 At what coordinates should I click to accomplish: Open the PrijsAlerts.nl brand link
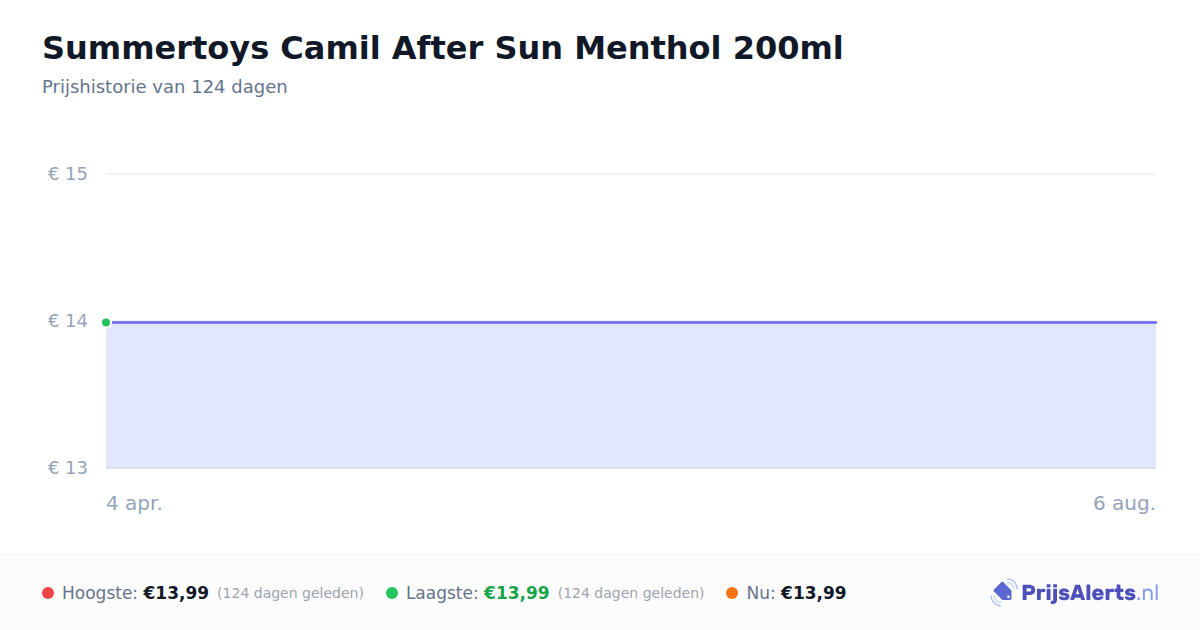(x=1075, y=593)
